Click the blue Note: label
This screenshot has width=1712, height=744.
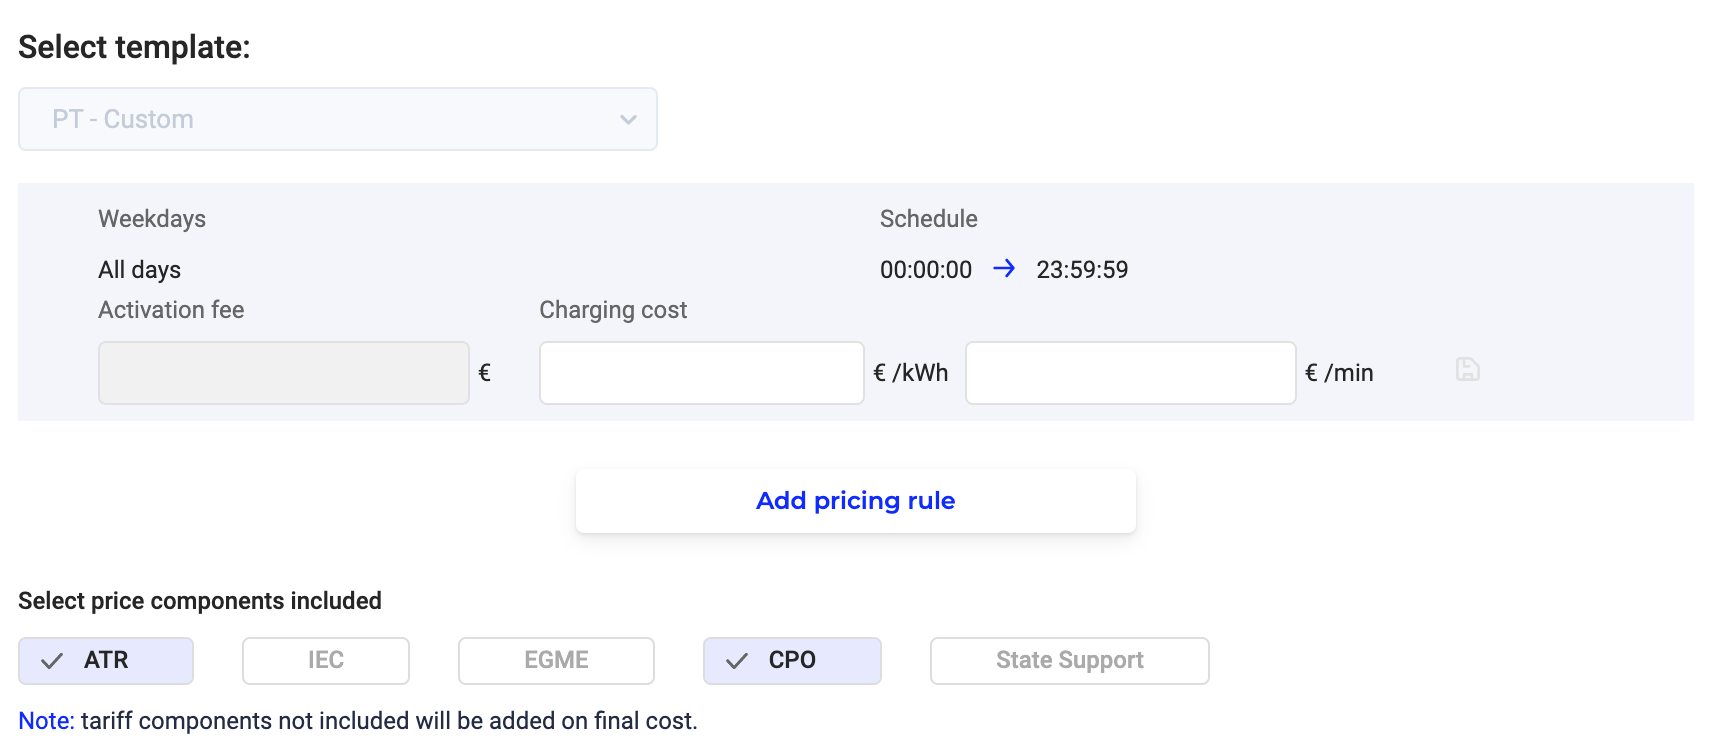(x=46, y=721)
